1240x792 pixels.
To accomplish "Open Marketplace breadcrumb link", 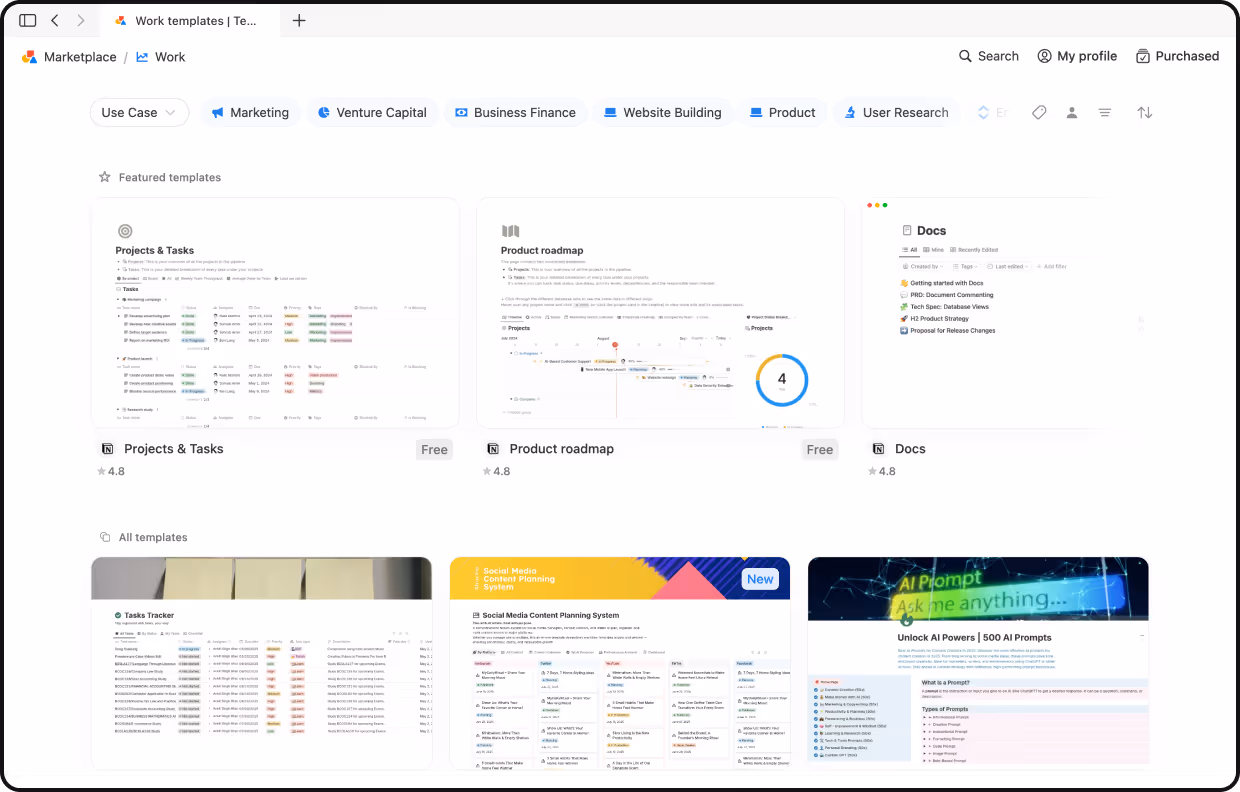I will (80, 57).
